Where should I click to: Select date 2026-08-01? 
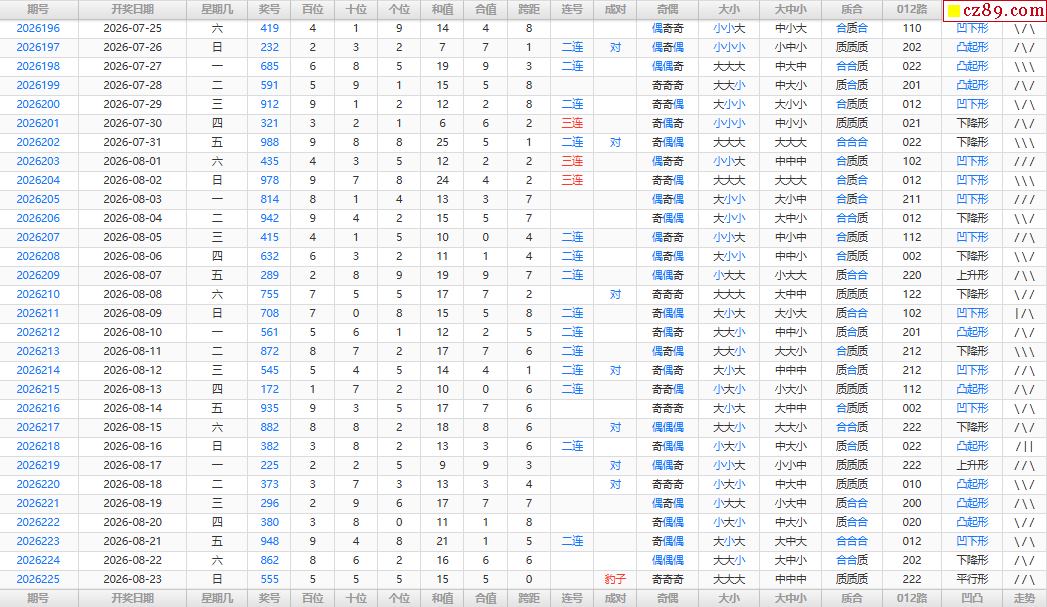(x=132, y=162)
